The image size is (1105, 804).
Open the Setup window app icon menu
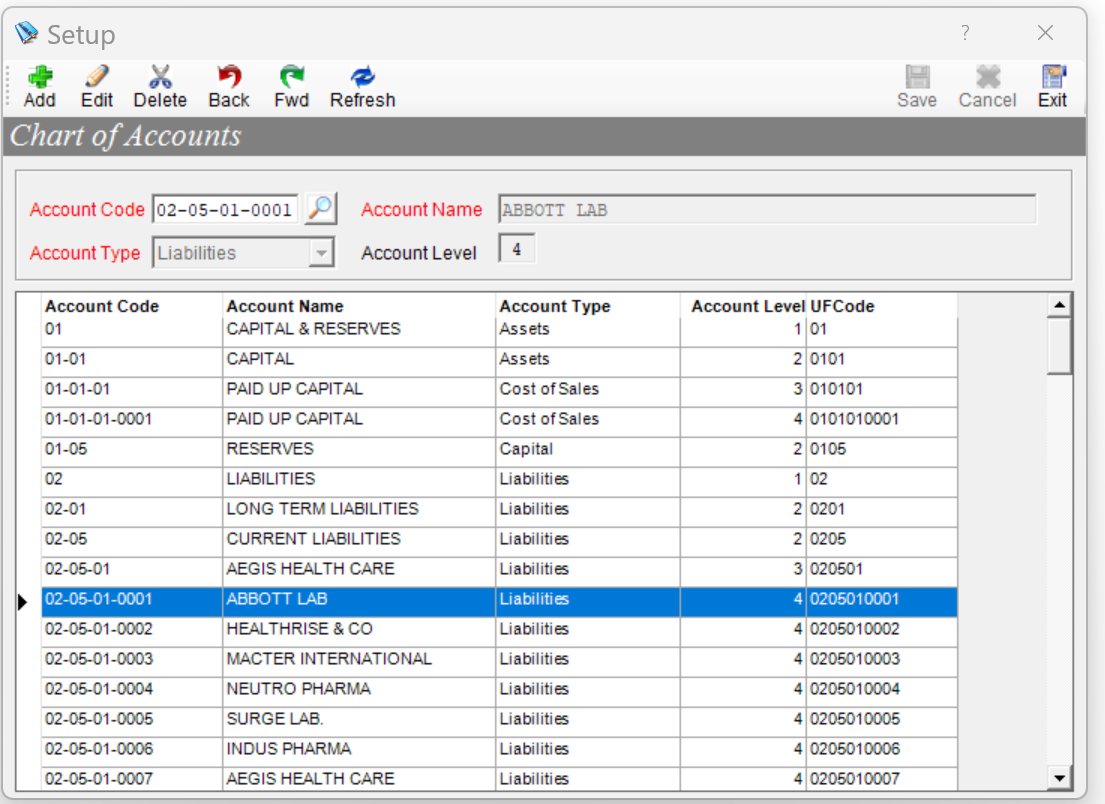(27, 32)
